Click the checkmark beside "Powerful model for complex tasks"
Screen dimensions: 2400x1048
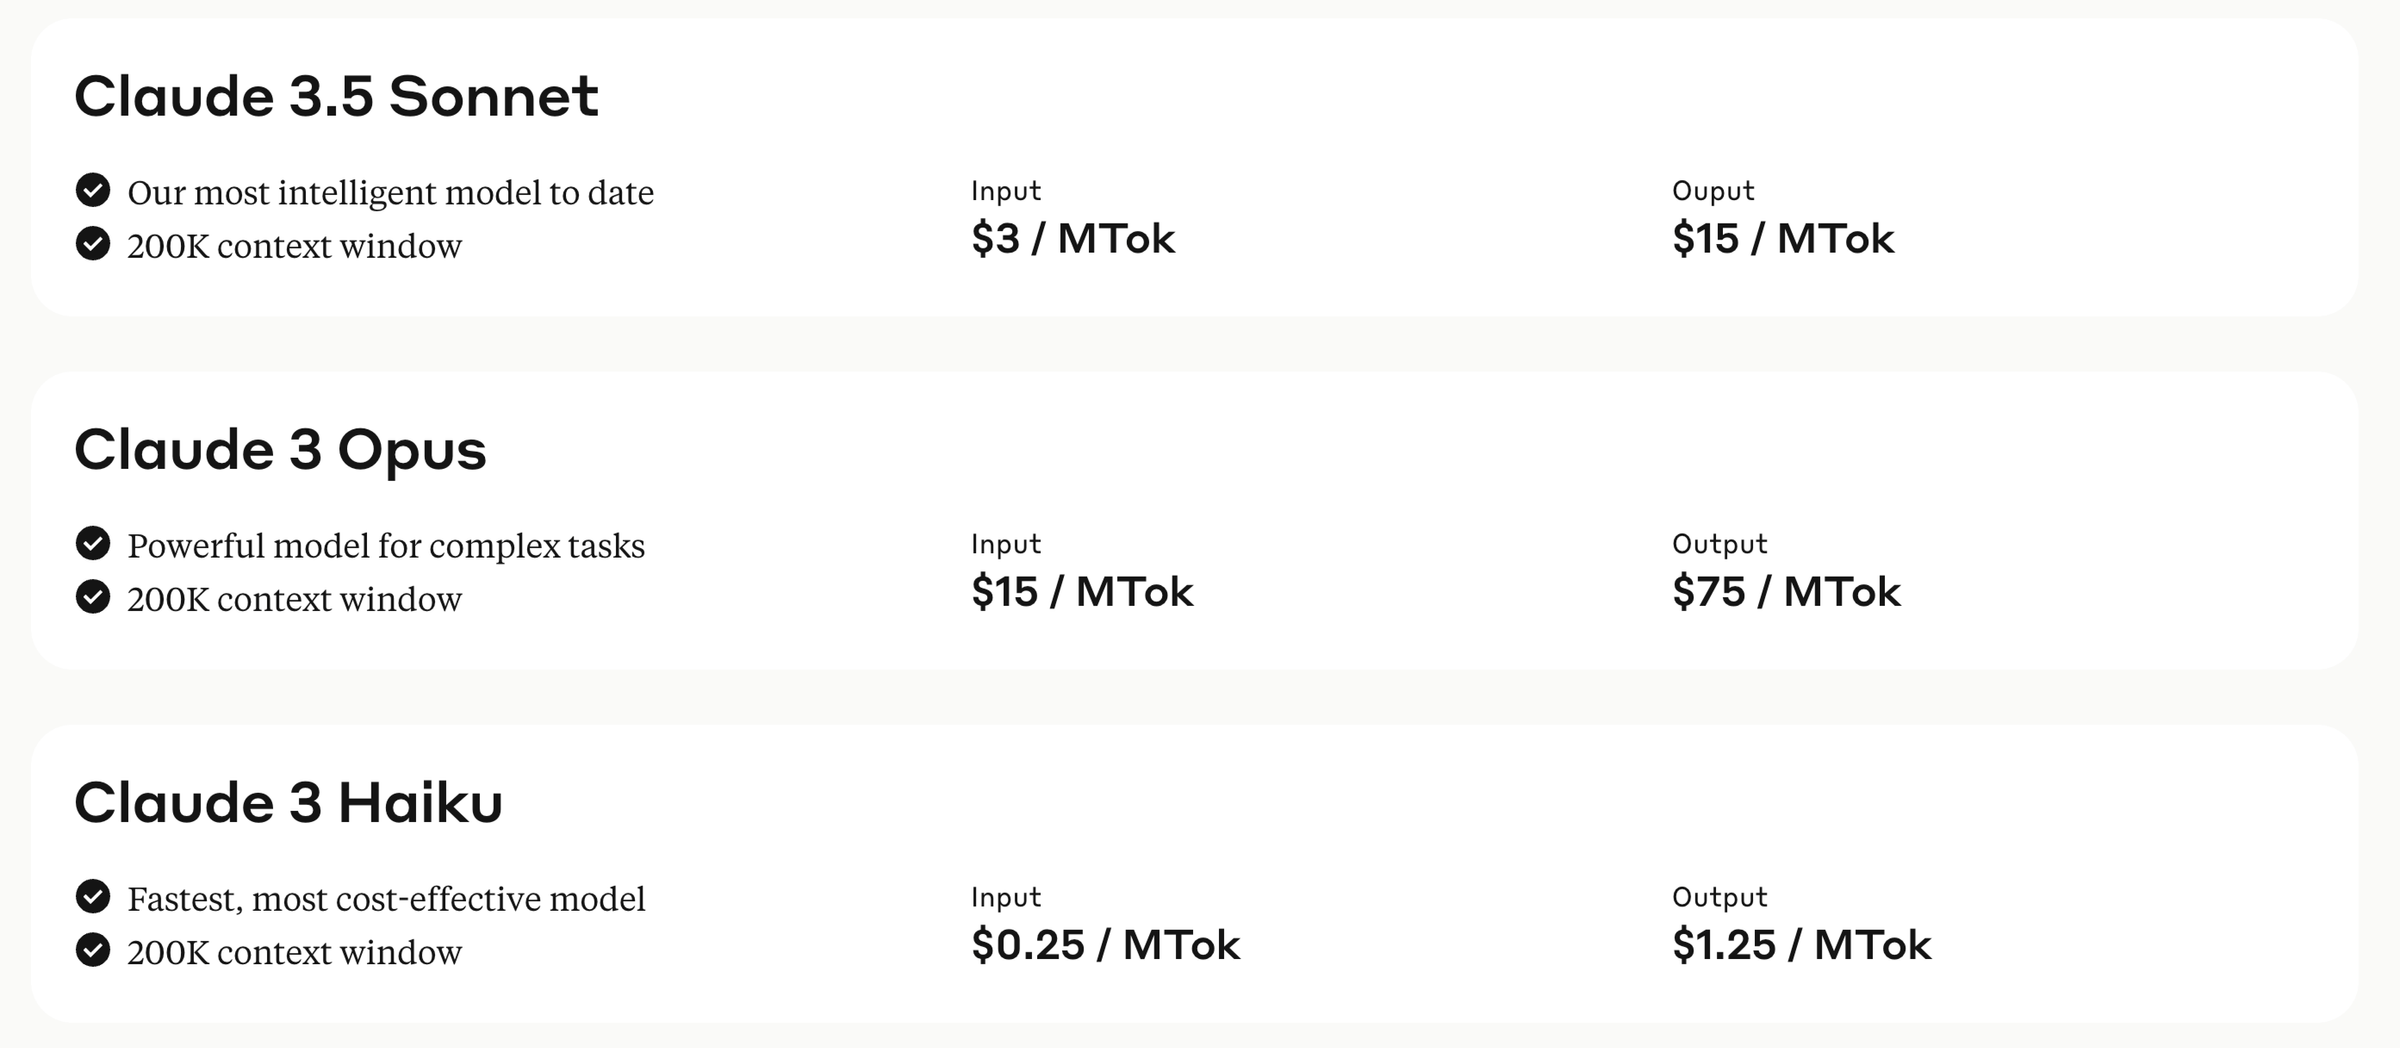pyautogui.click(x=93, y=543)
